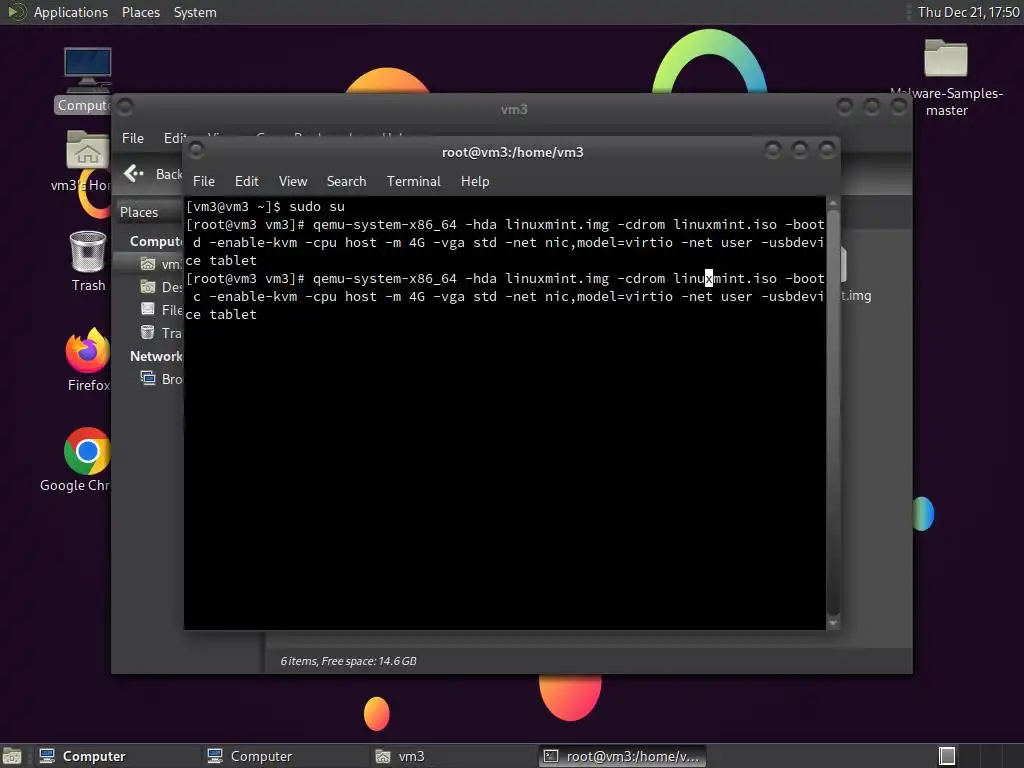Open terminal Edit menu
This screenshot has height=768, width=1024.
[x=246, y=182]
